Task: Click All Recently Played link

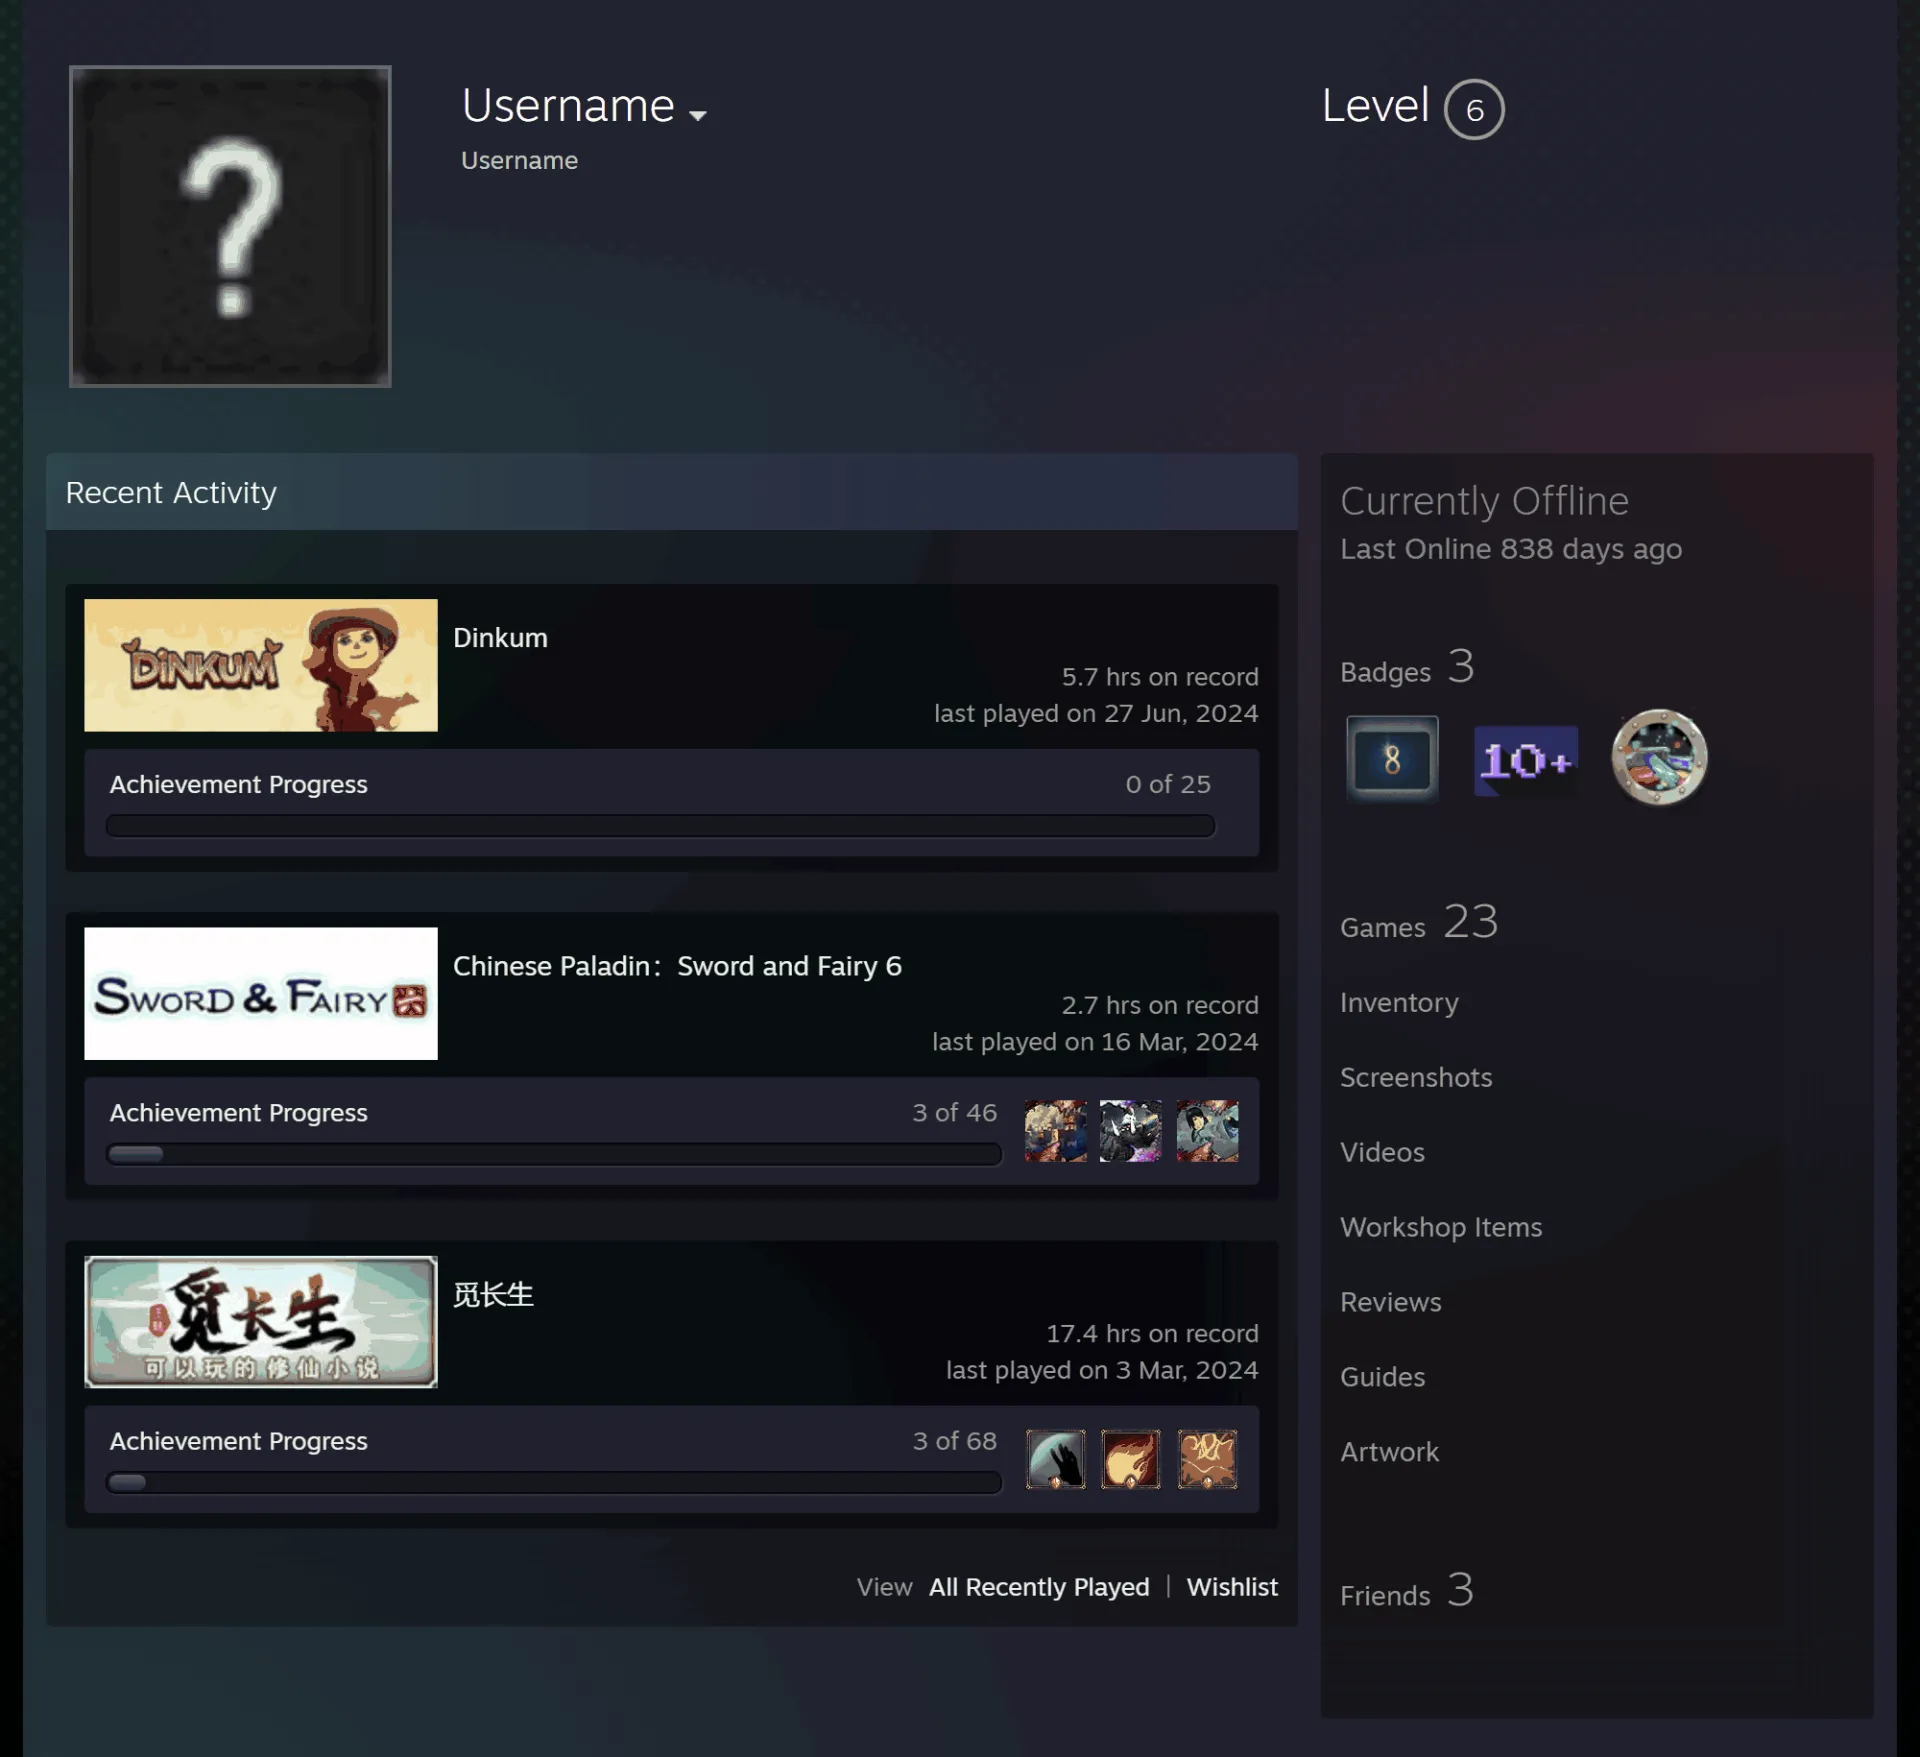Action: [x=1039, y=1587]
